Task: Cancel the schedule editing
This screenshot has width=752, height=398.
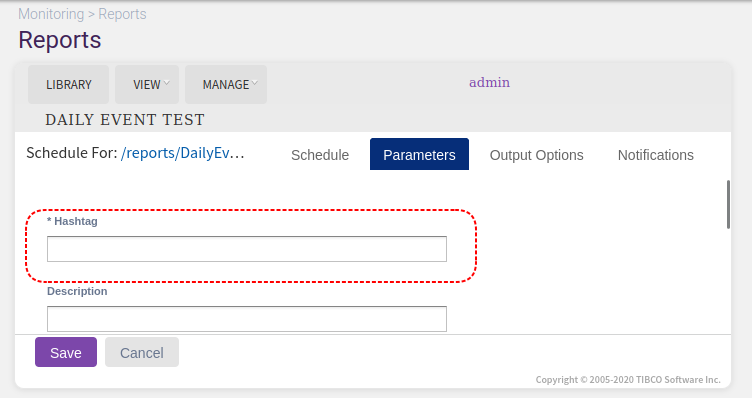Action: coord(142,352)
